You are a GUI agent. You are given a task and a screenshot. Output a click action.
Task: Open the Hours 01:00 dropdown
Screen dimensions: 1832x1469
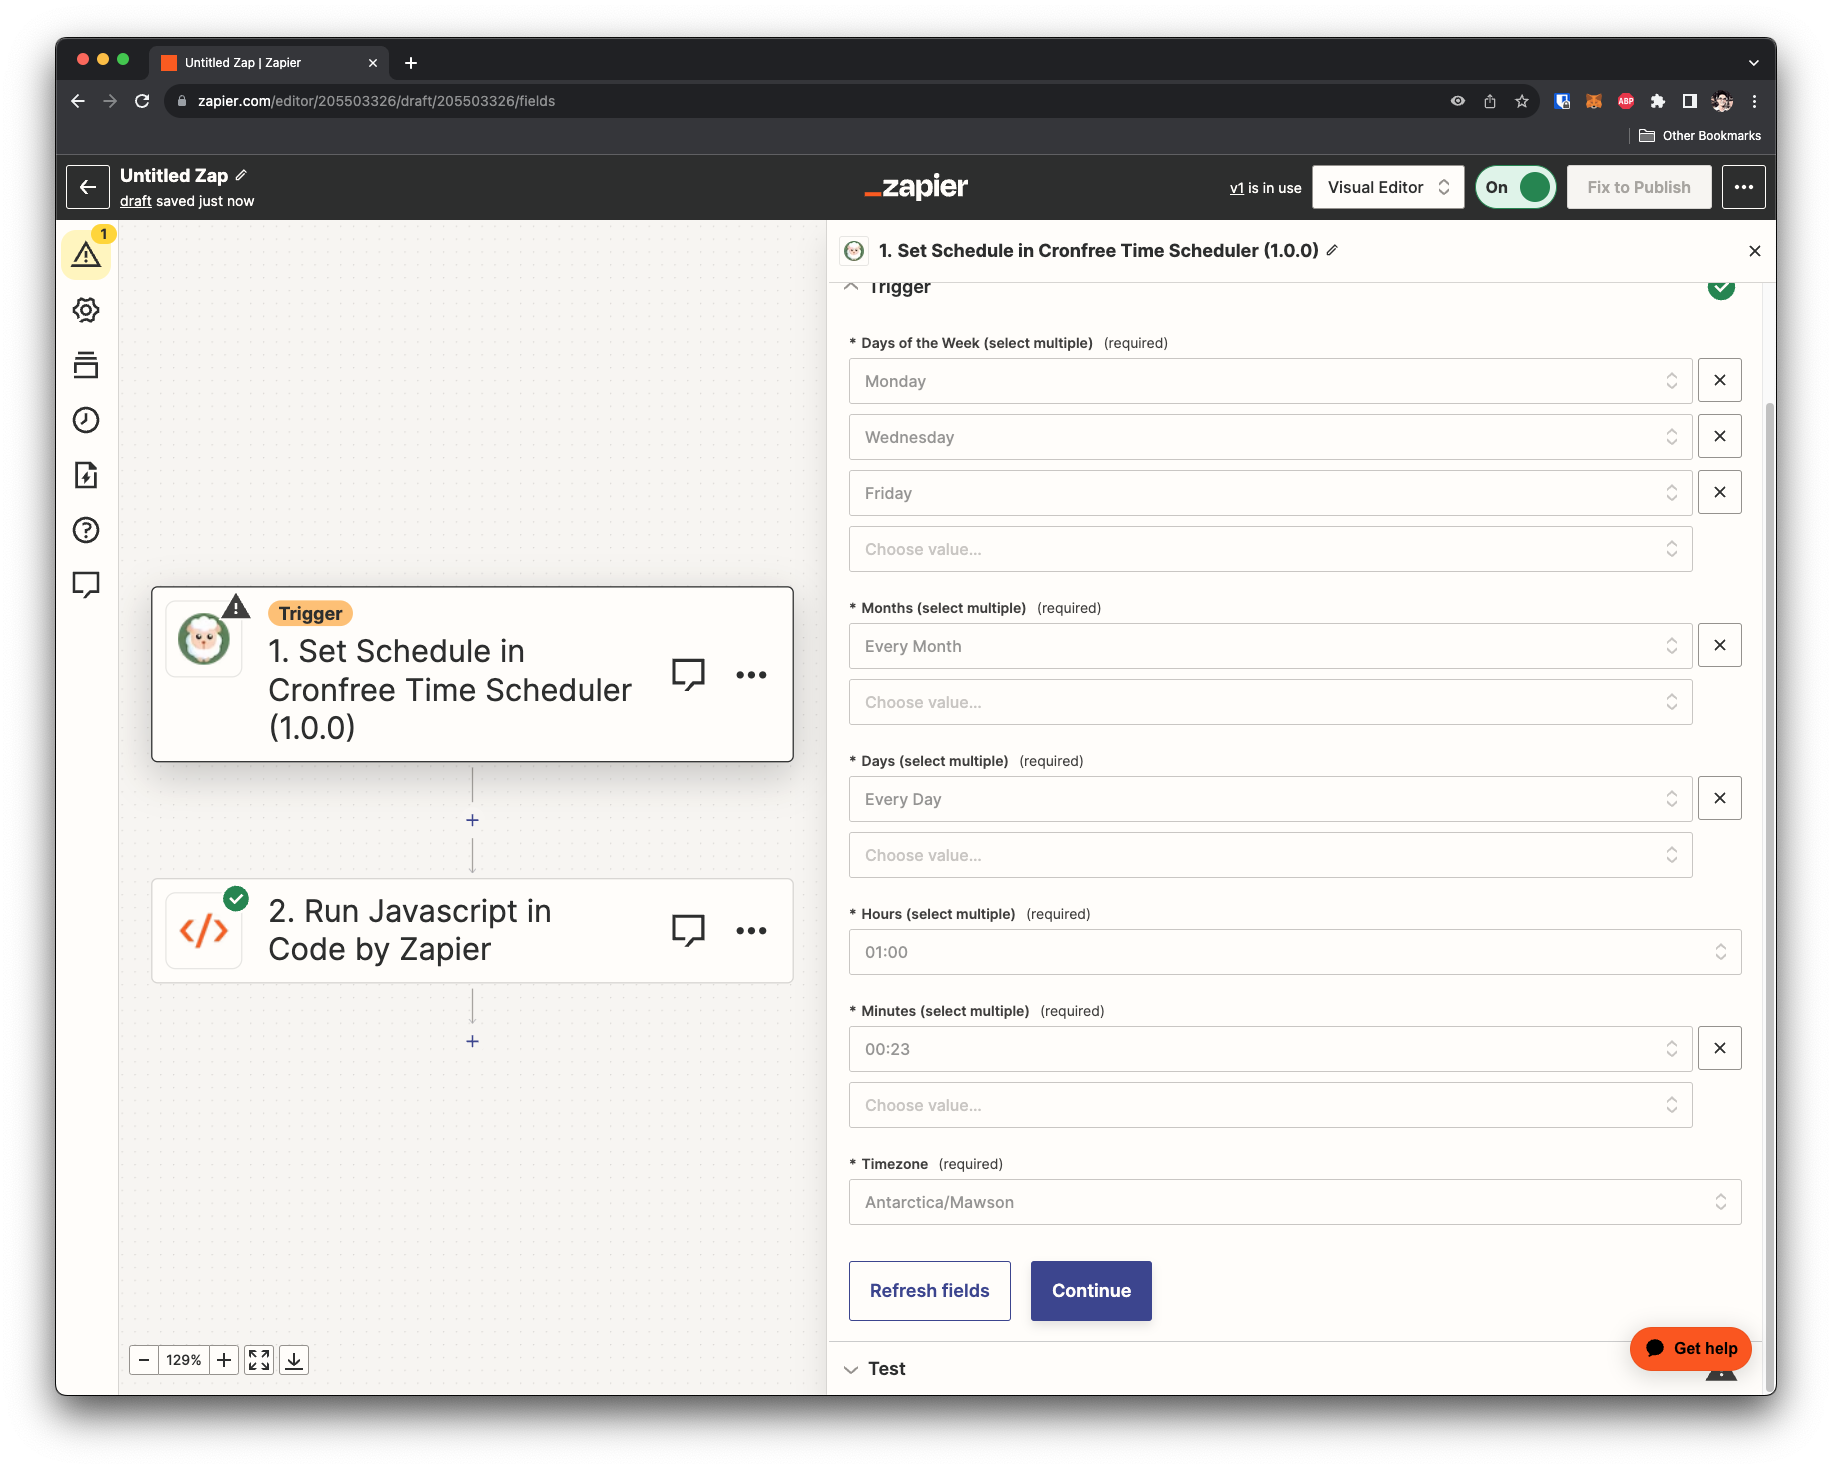1294,952
